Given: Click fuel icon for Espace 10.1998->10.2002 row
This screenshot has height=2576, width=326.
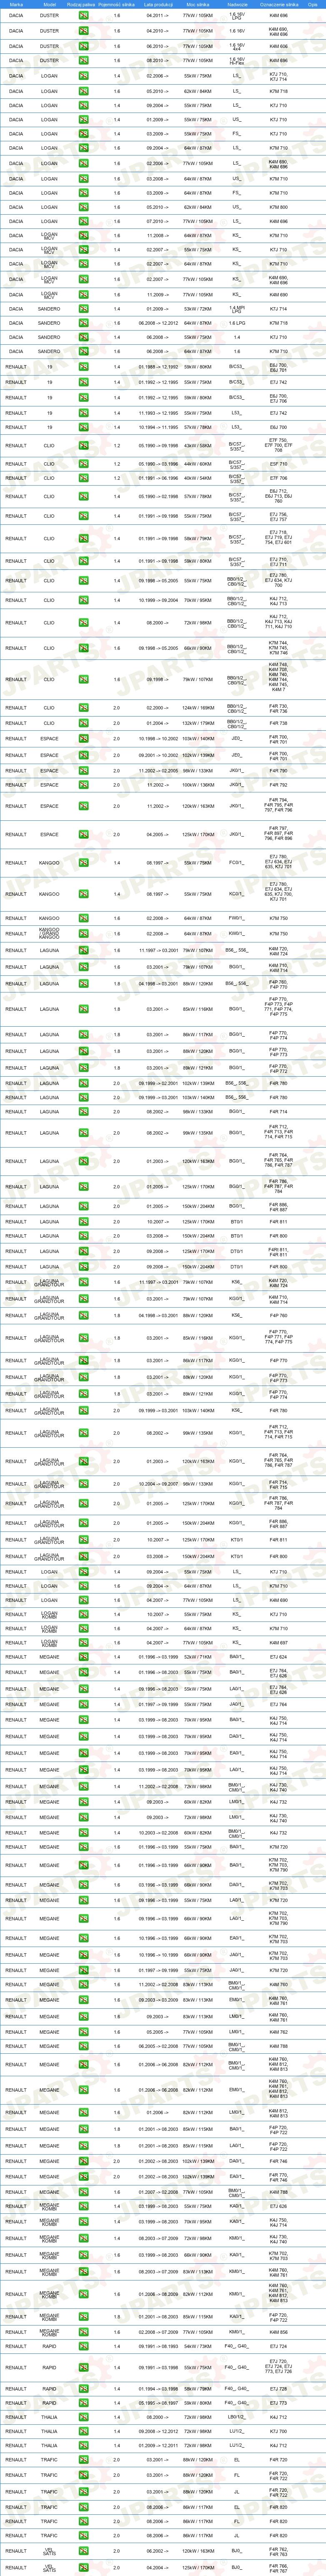Looking at the screenshot, I should (84, 739).
